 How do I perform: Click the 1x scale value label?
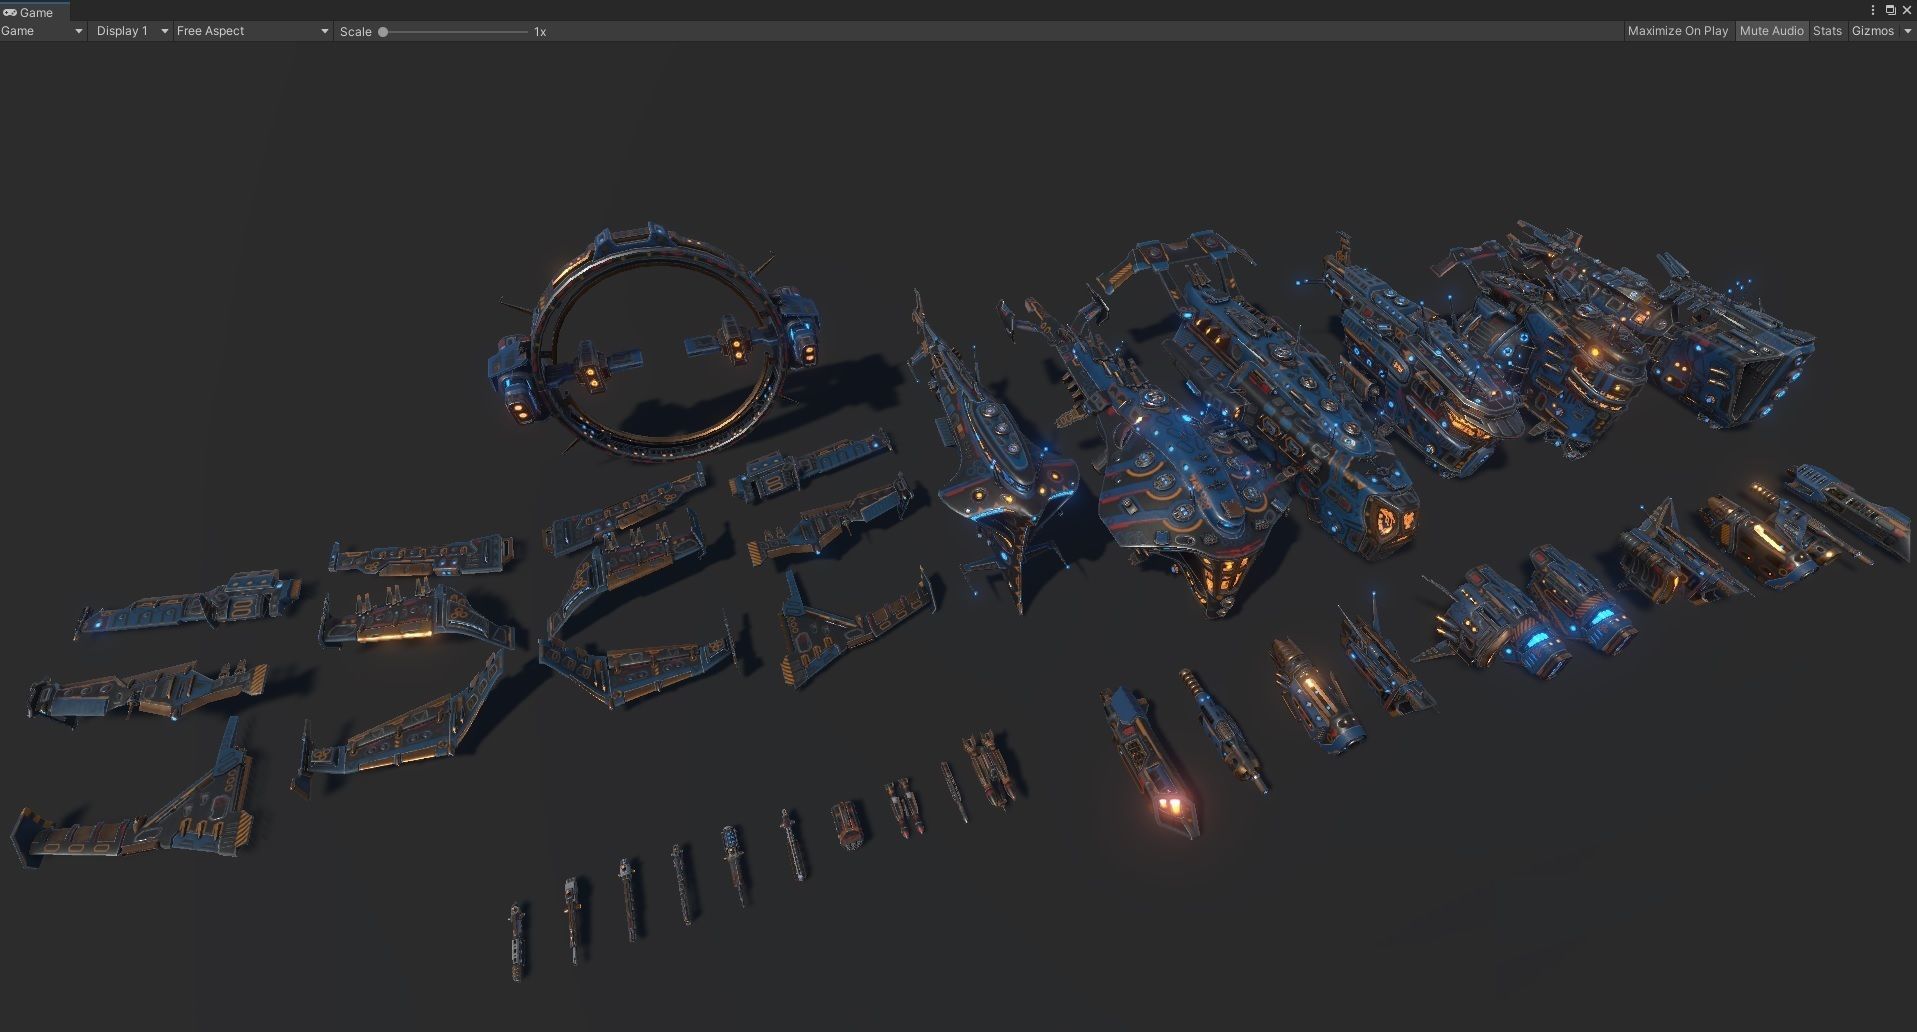coord(540,32)
